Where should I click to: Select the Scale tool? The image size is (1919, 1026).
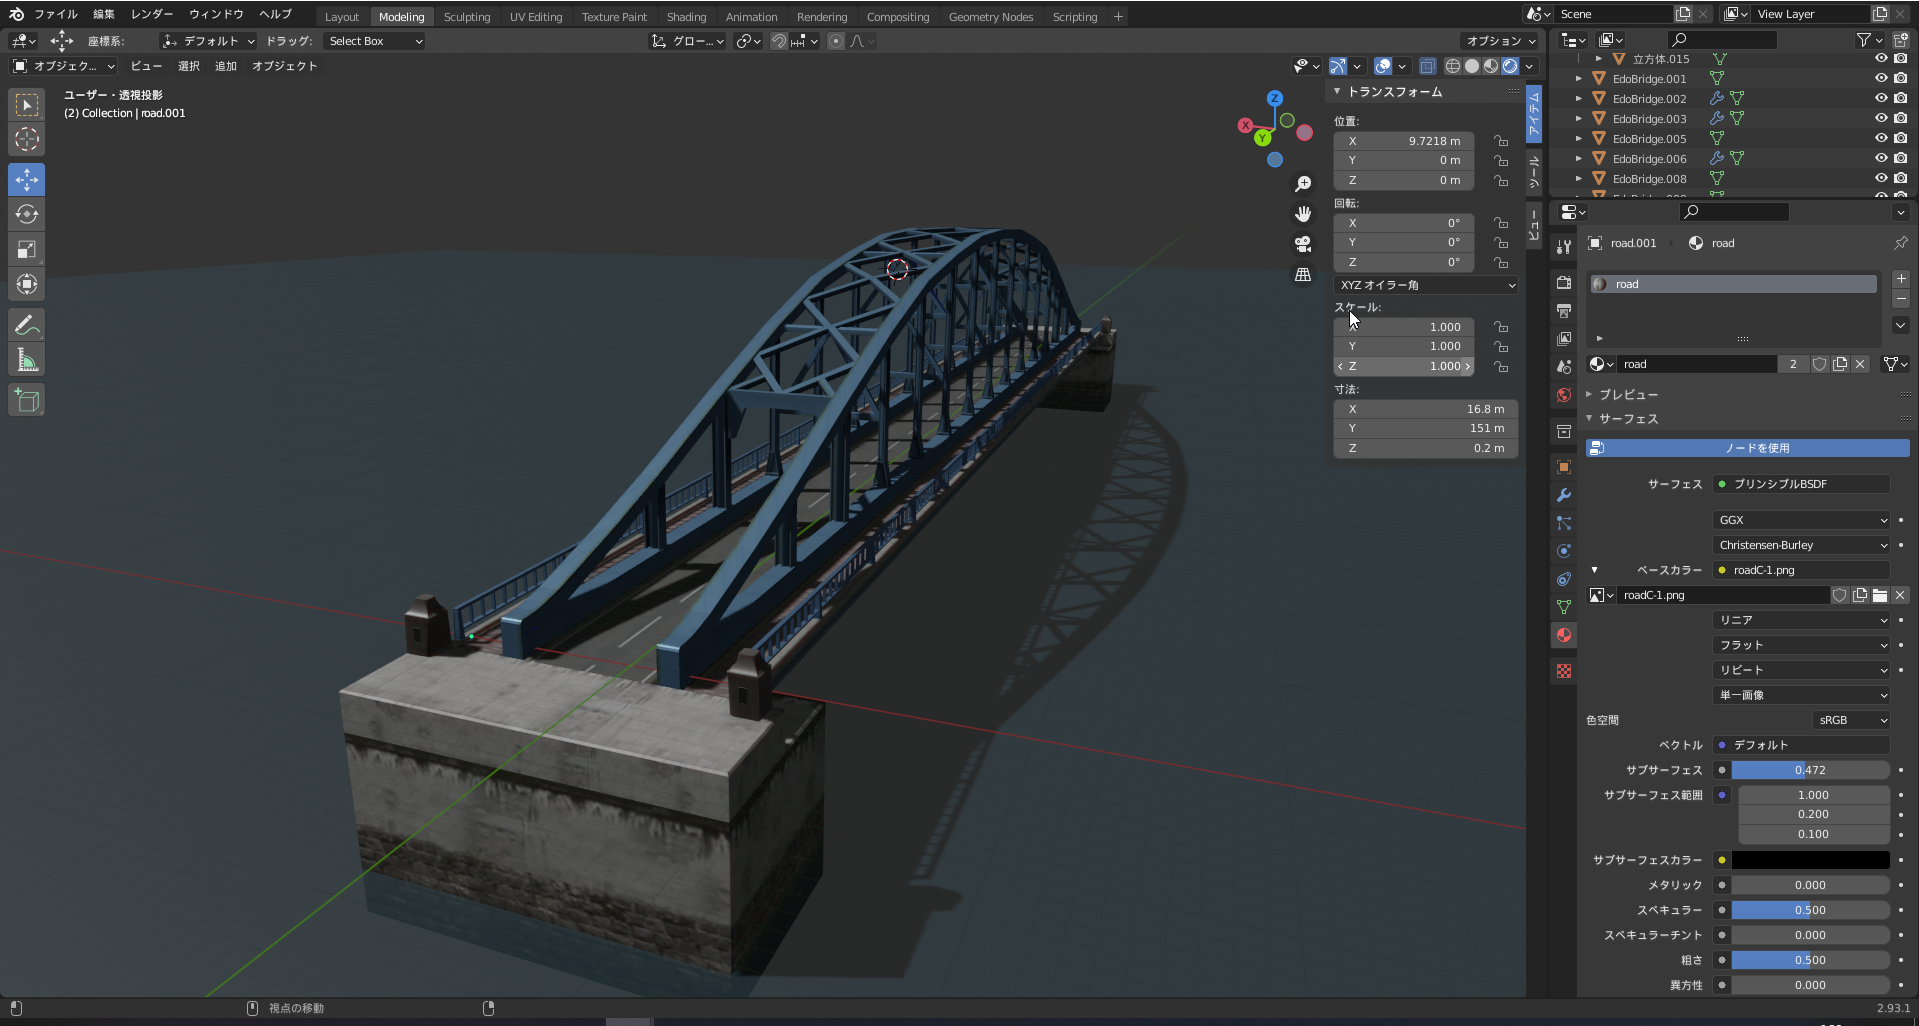pyautogui.click(x=27, y=249)
